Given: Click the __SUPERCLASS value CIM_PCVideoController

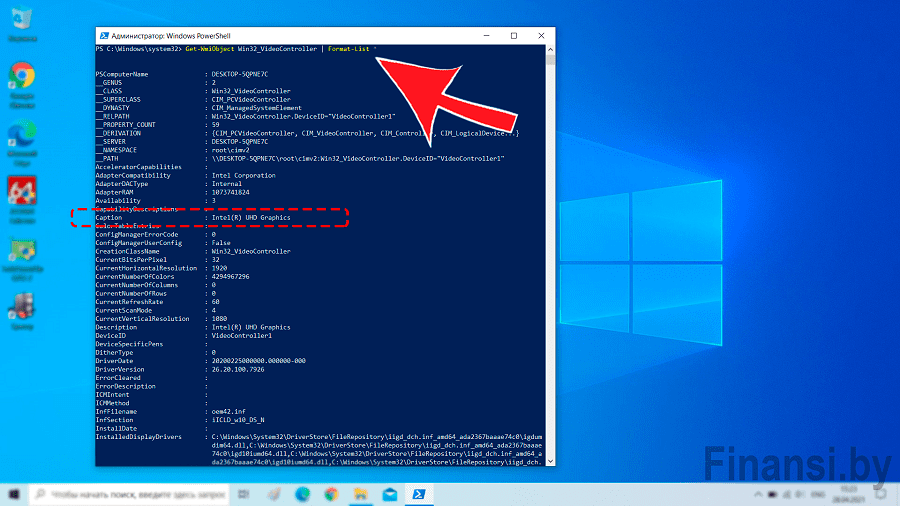Looking at the screenshot, I should pyautogui.click(x=251, y=99).
